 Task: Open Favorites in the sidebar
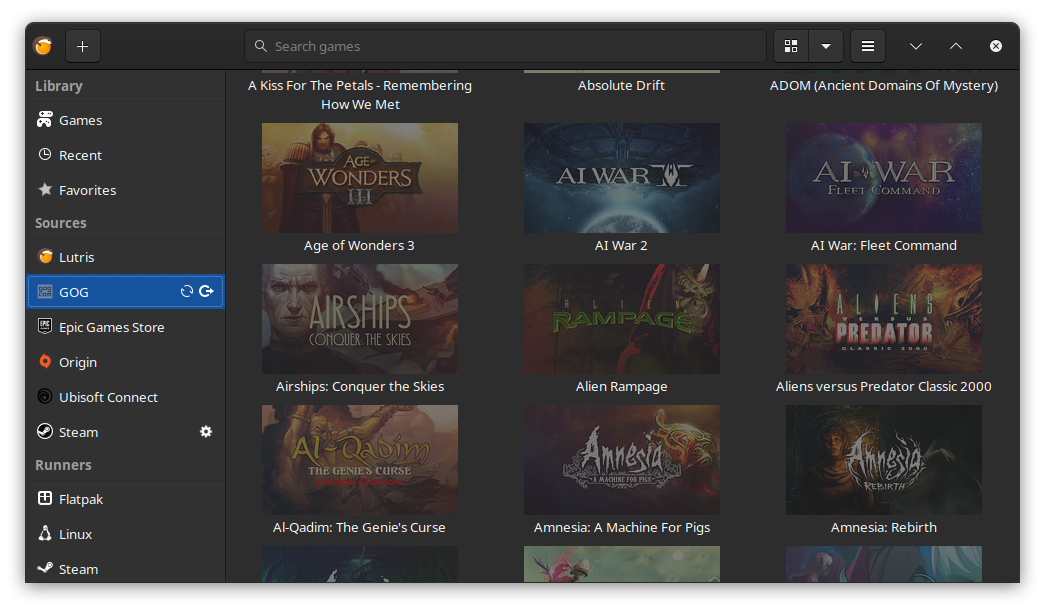coord(87,190)
